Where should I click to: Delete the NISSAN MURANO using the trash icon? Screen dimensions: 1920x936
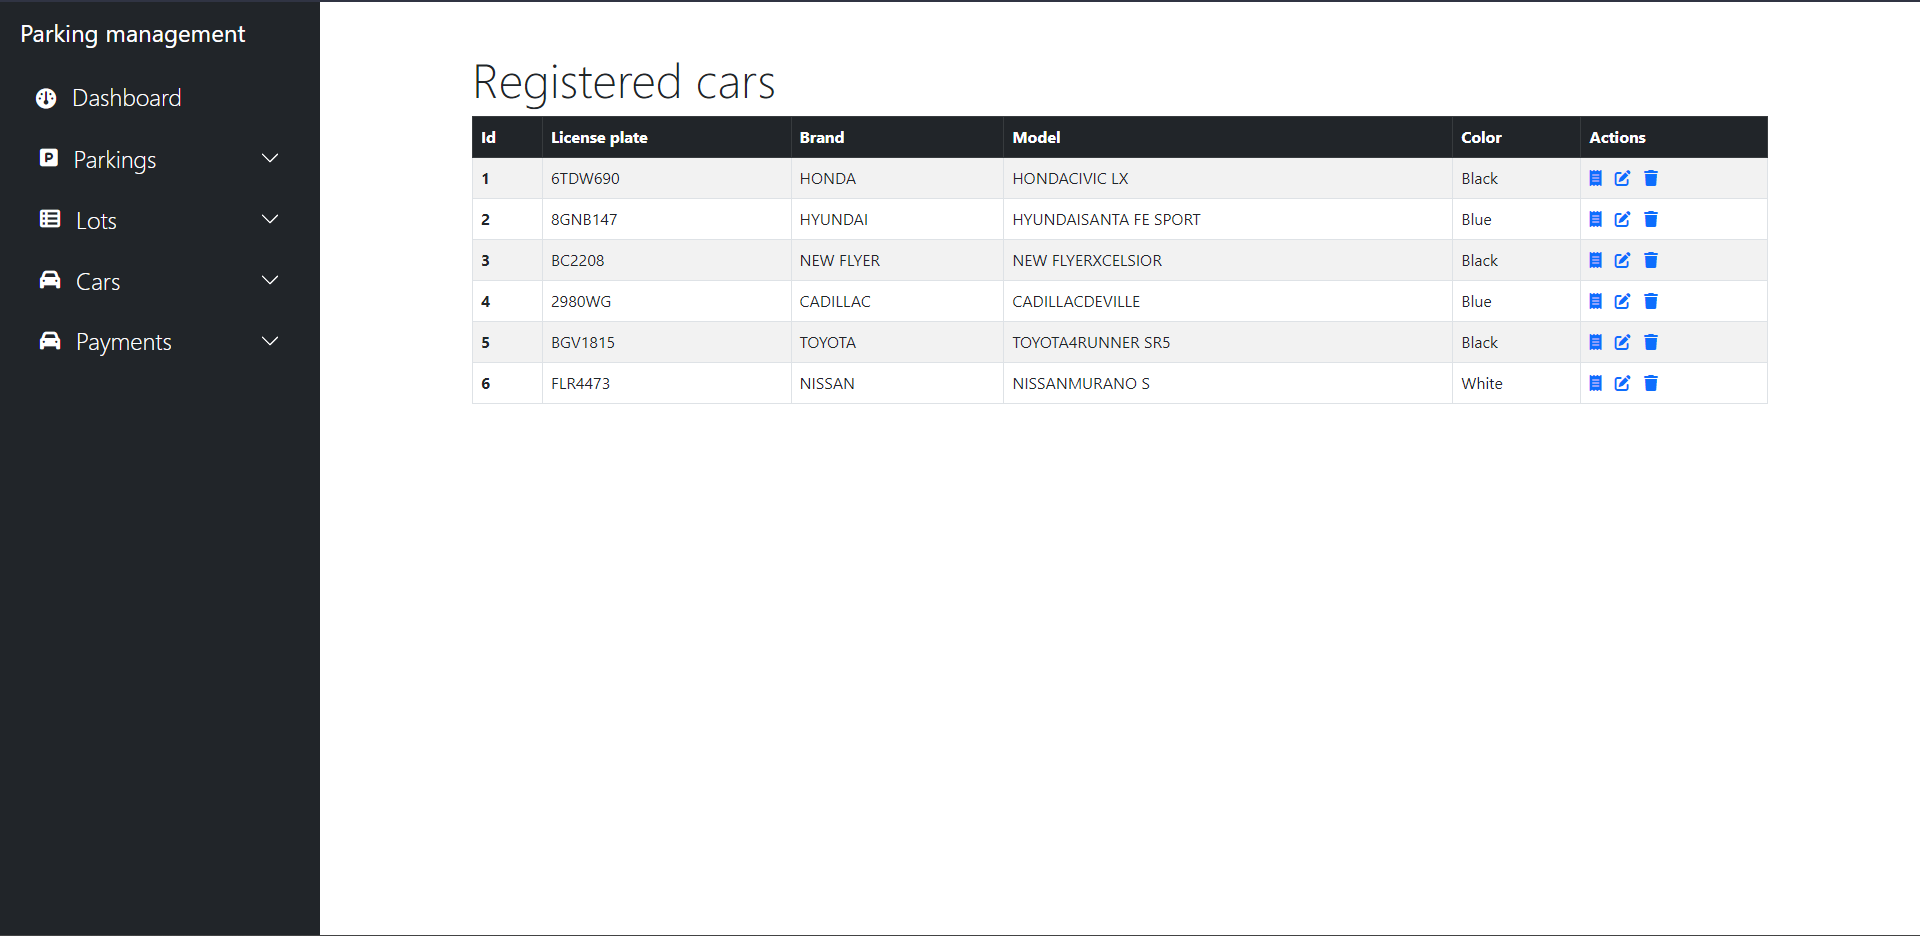pyautogui.click(x=1651, y=383)
